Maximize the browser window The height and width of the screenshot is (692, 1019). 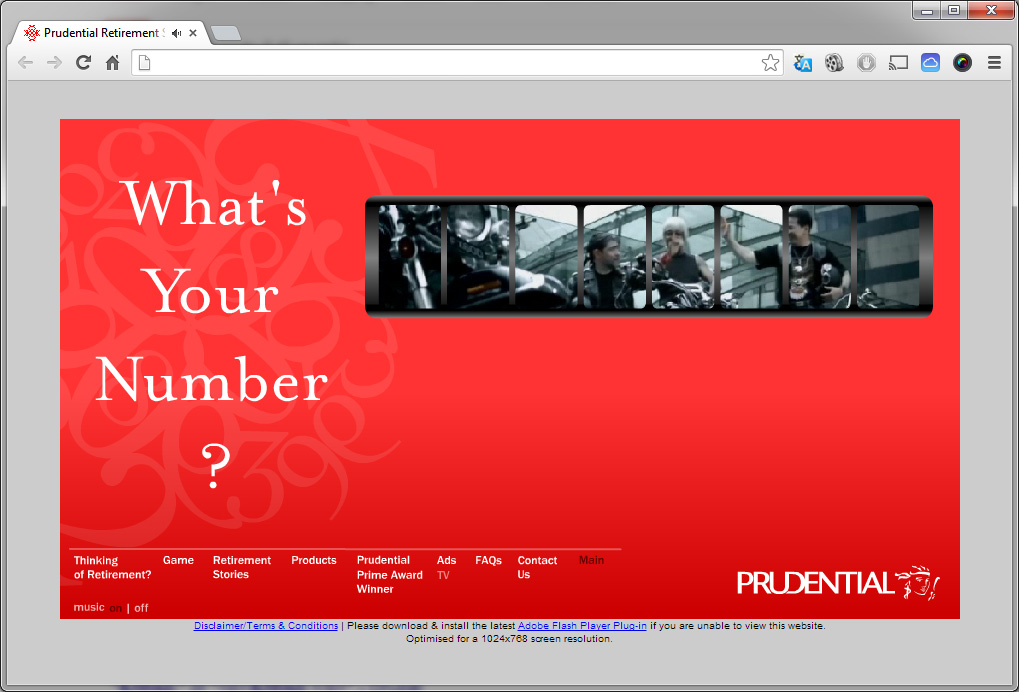click(x=954, y=10)
